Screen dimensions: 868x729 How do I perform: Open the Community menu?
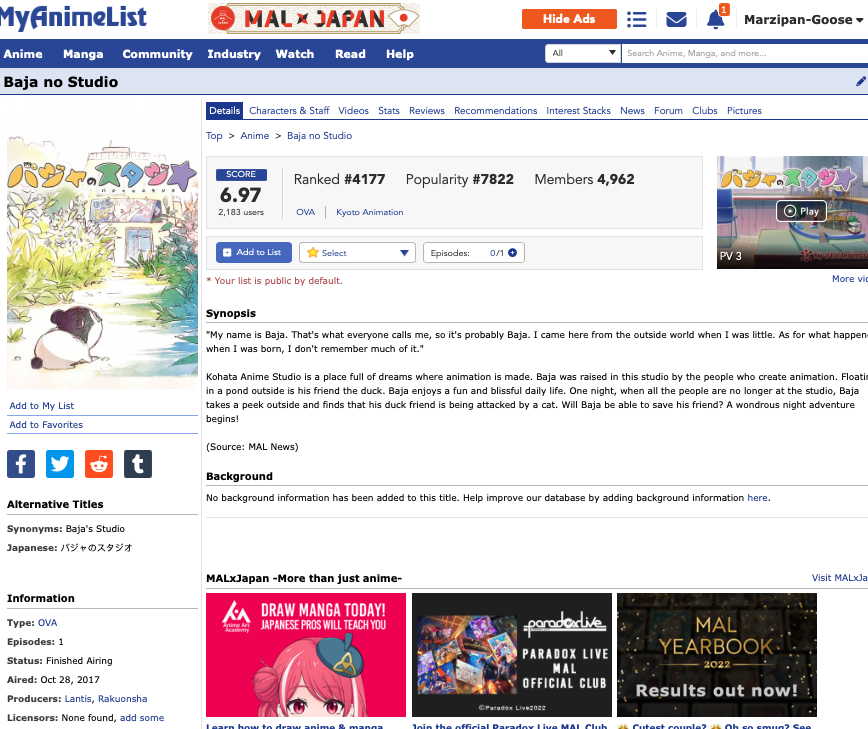click(x=157, y=54)
